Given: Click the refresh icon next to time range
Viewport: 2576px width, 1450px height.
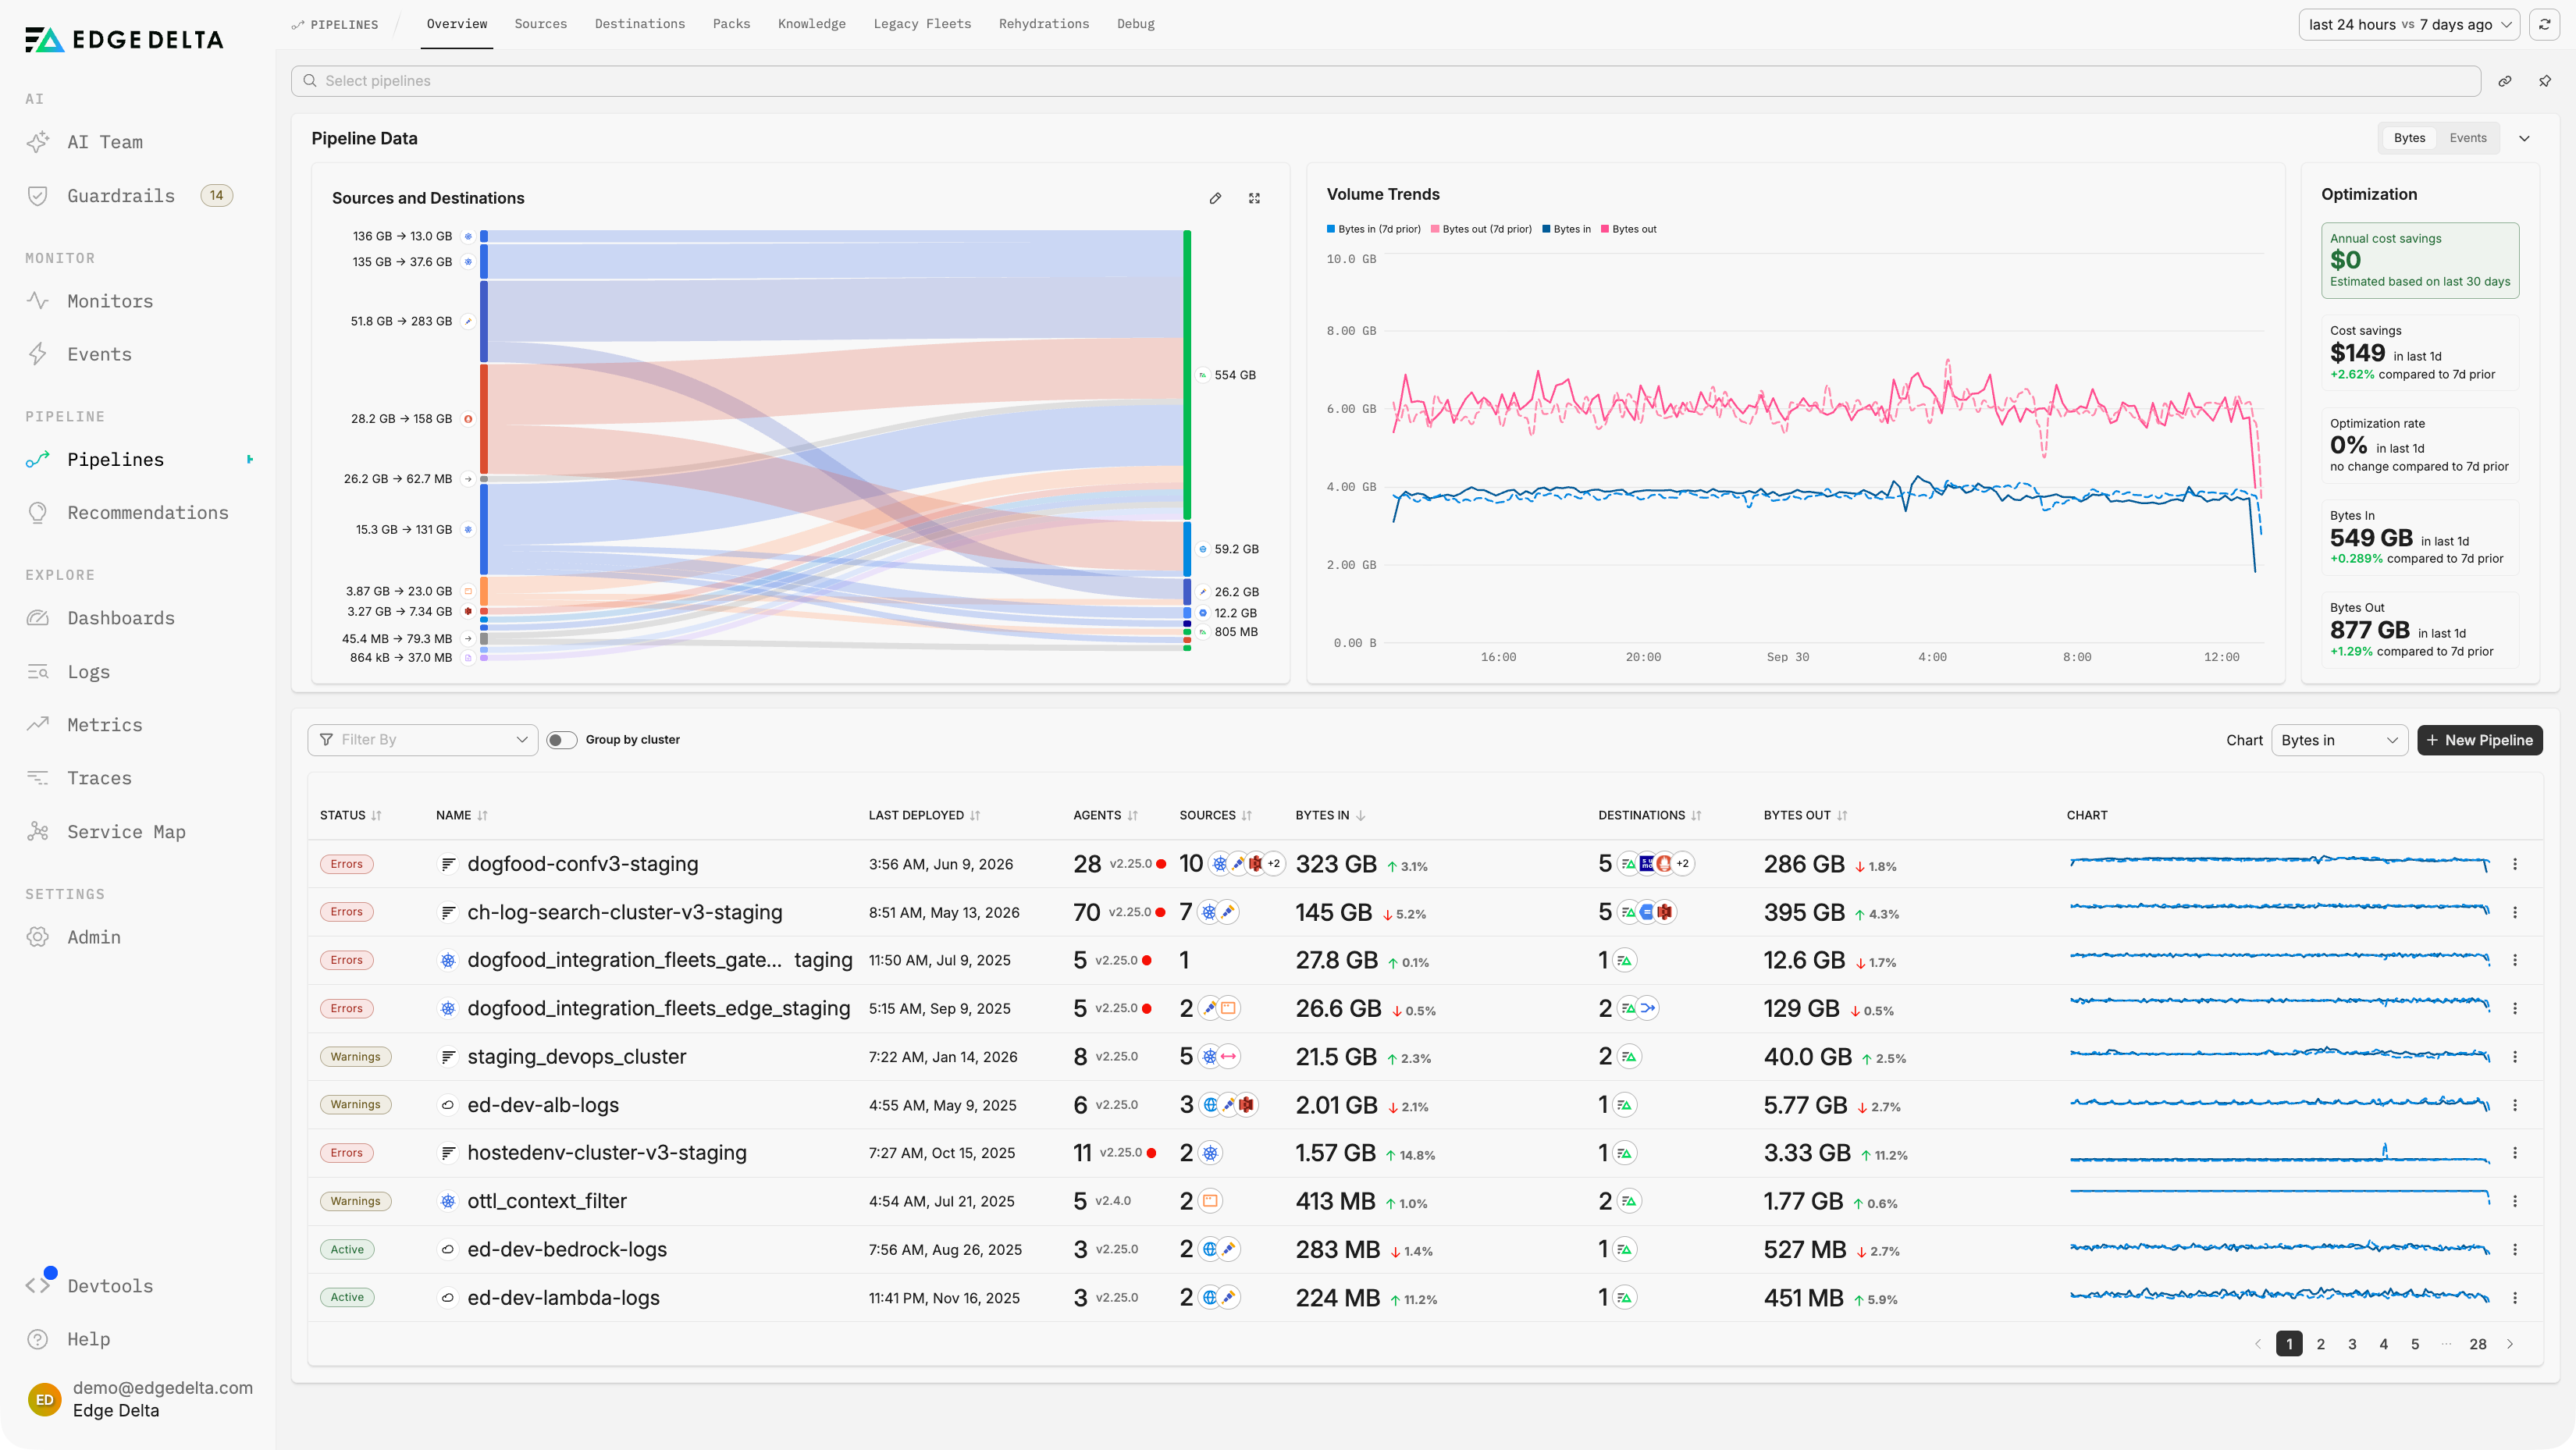Looking at the screenshot, I should coord(2544,24).
